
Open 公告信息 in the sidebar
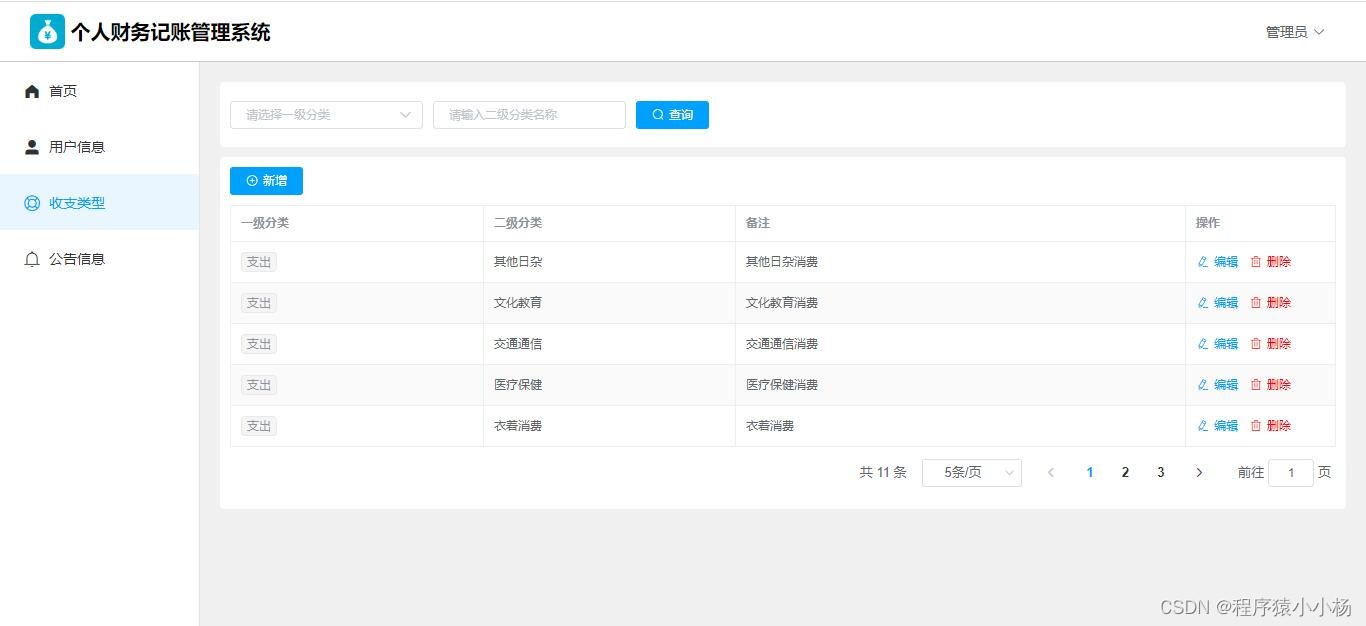click(x=100, y=259)
